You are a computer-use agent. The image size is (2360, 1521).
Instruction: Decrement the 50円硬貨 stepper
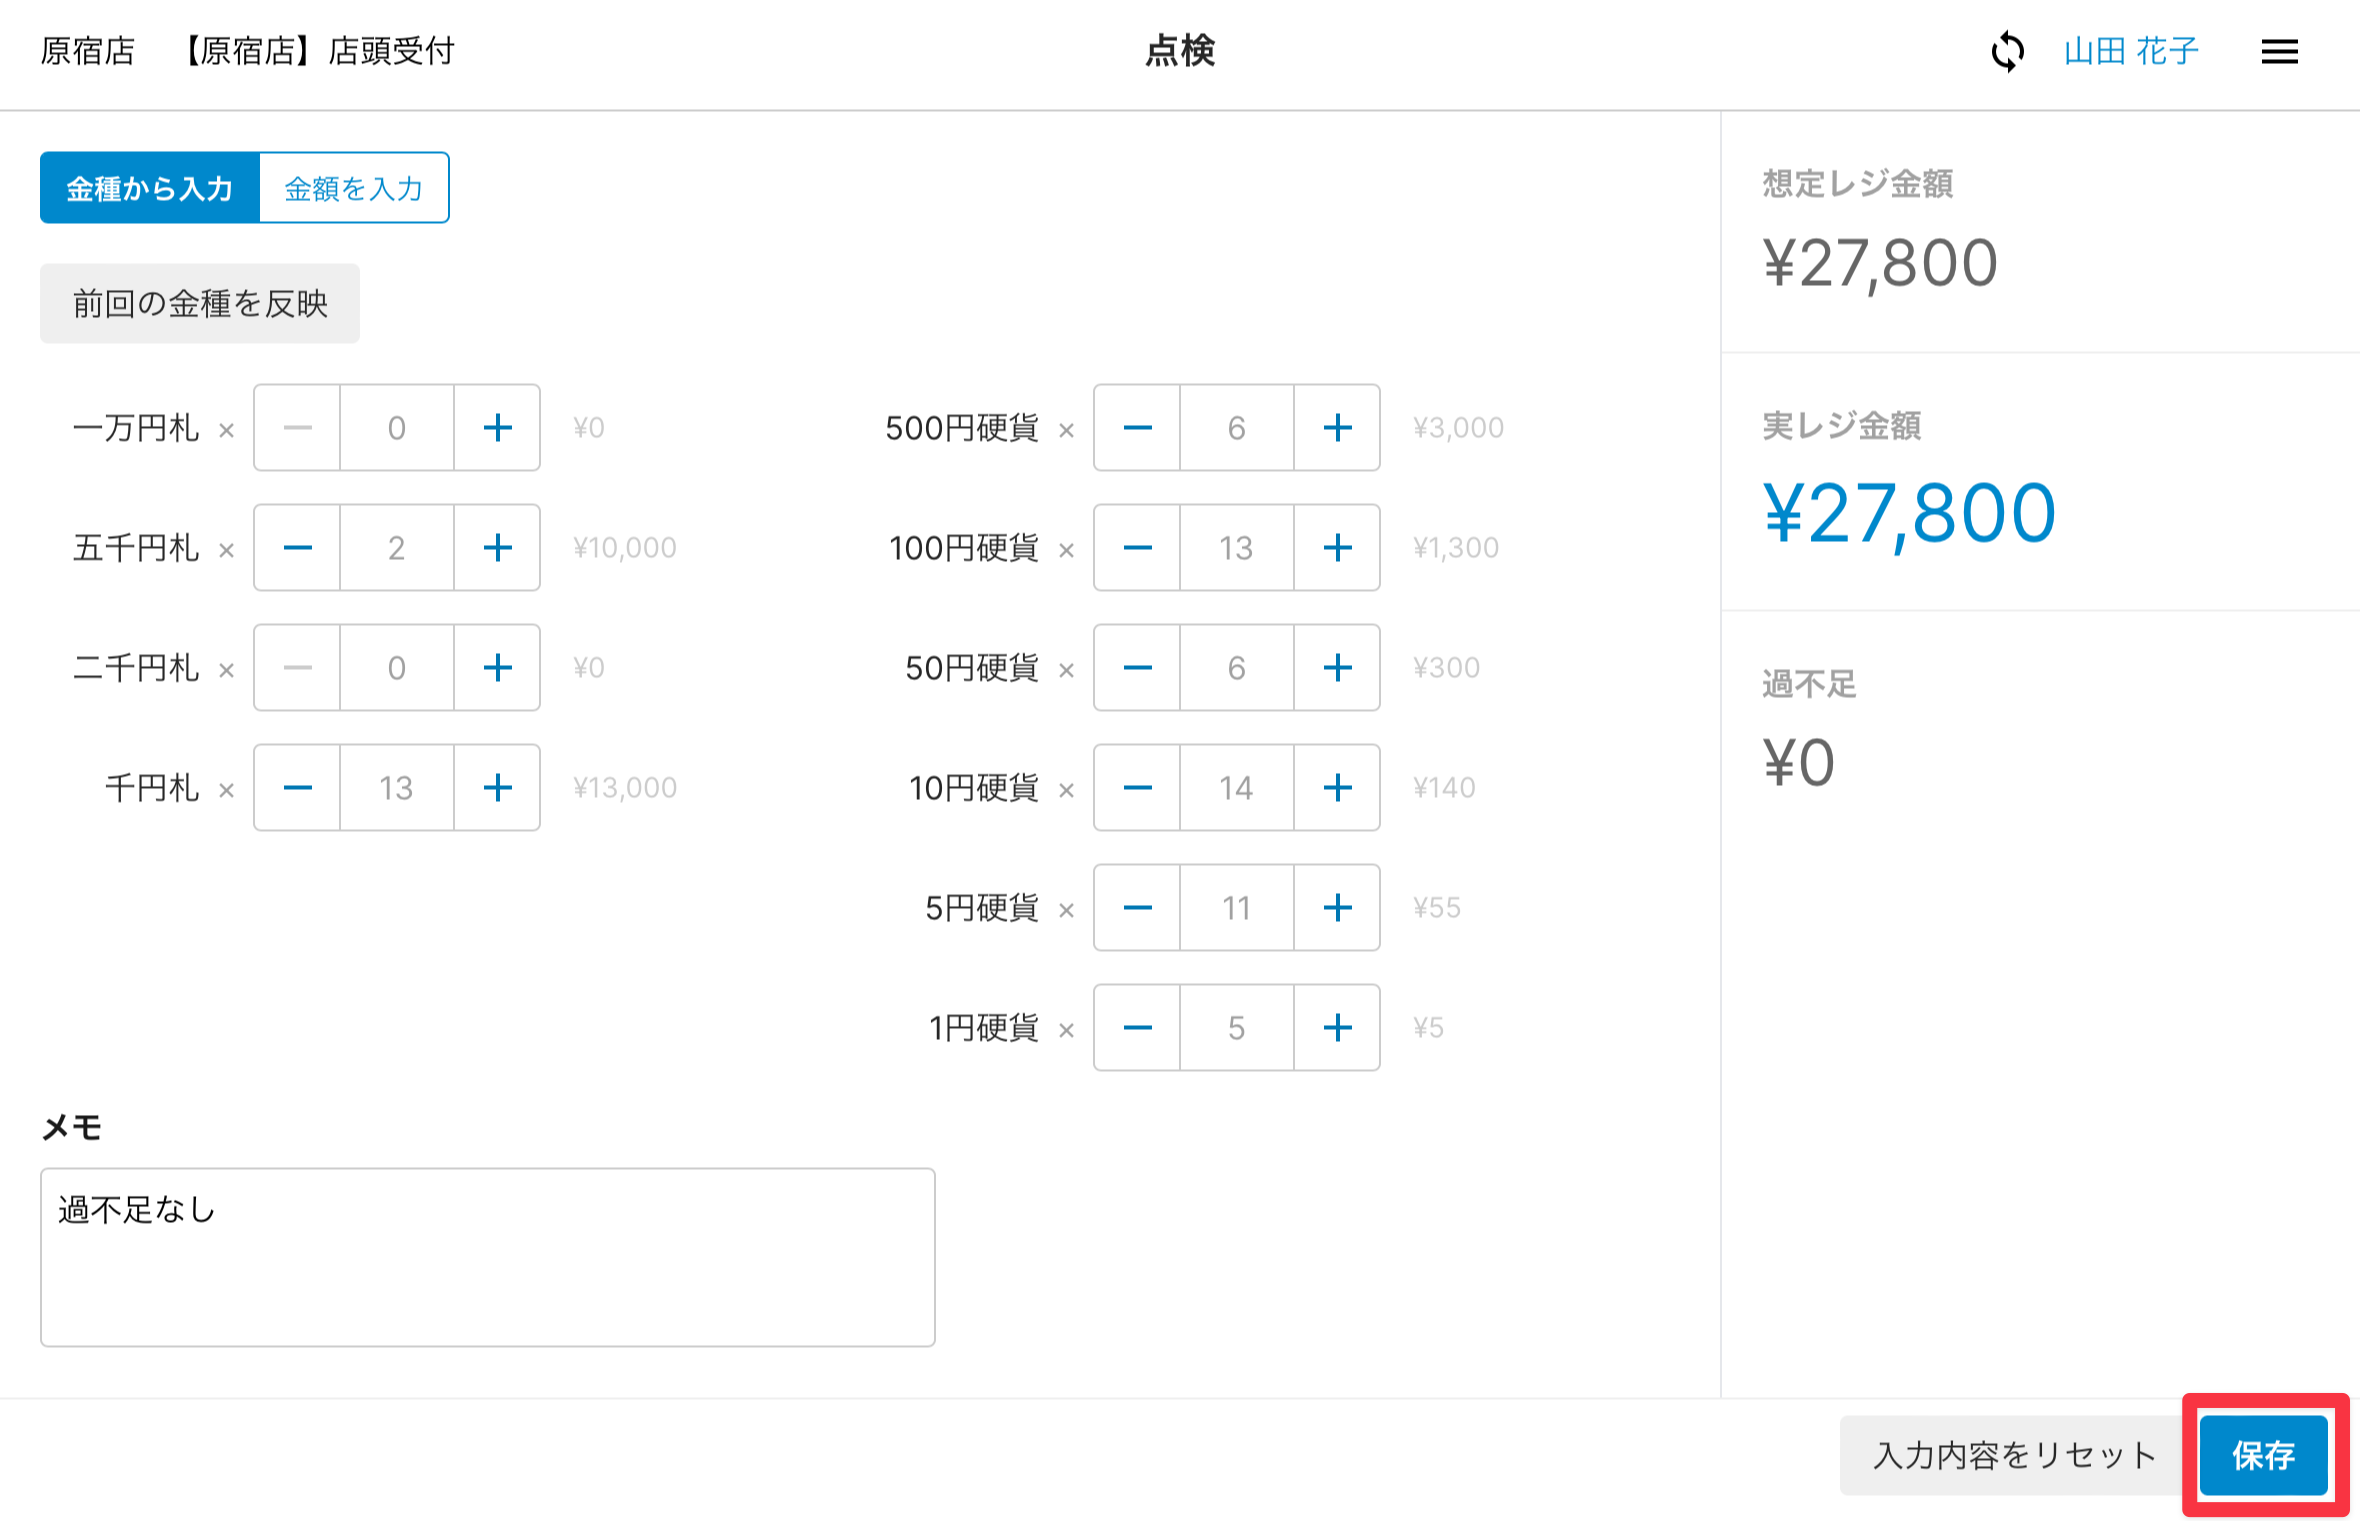coord(1137,668)
